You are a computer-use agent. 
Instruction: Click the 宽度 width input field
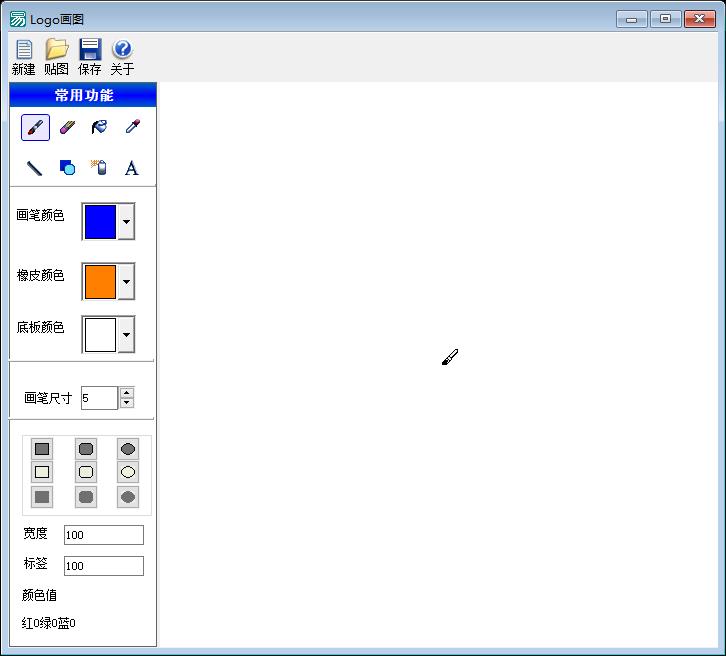[x=104, y=535]
